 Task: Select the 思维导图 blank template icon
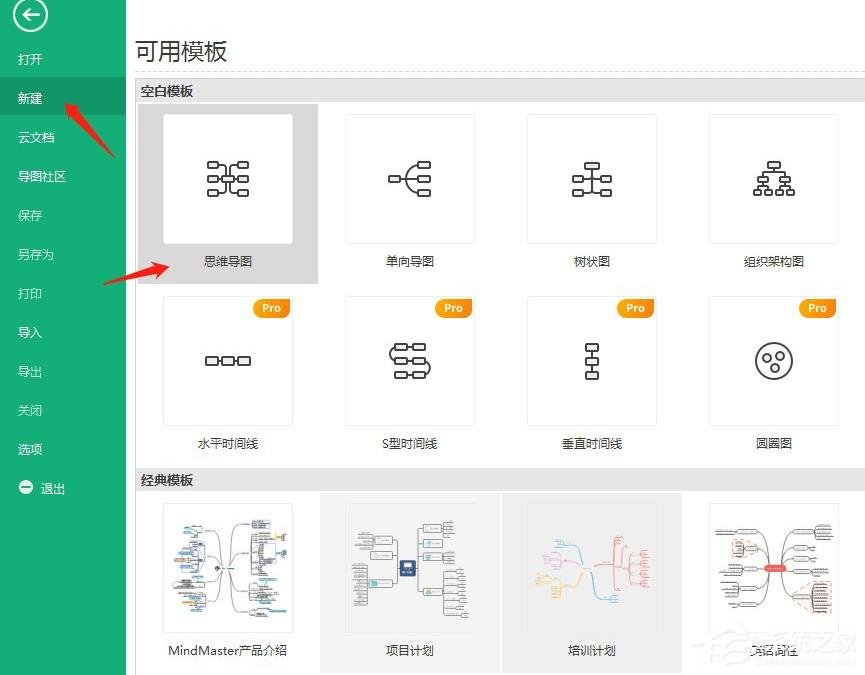click(x=227, y=178)
